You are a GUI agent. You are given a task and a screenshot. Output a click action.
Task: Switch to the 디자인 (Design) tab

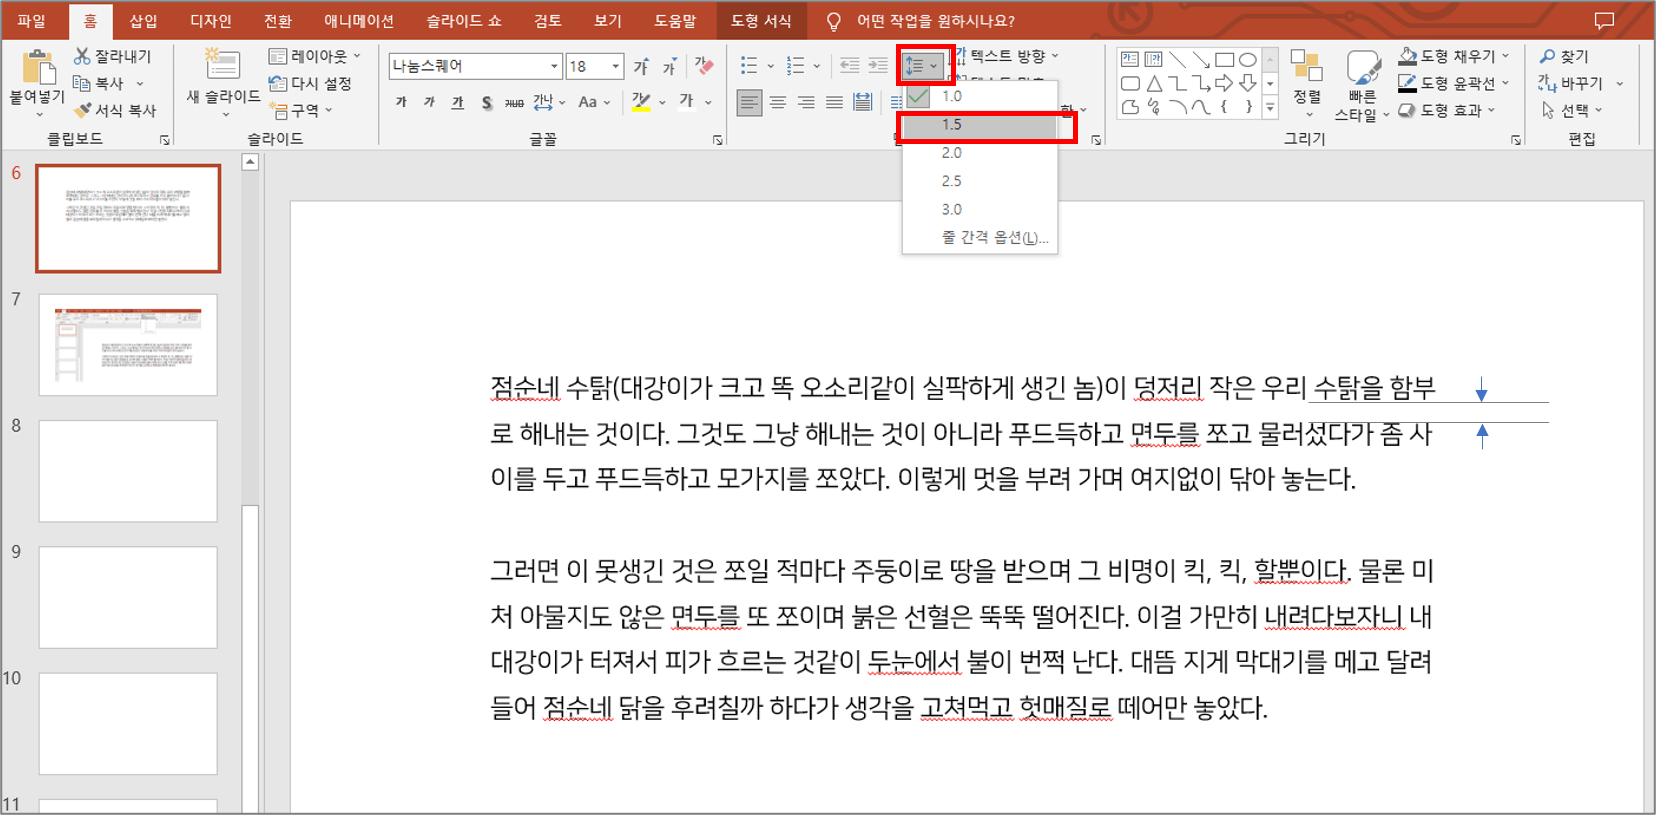210,20
